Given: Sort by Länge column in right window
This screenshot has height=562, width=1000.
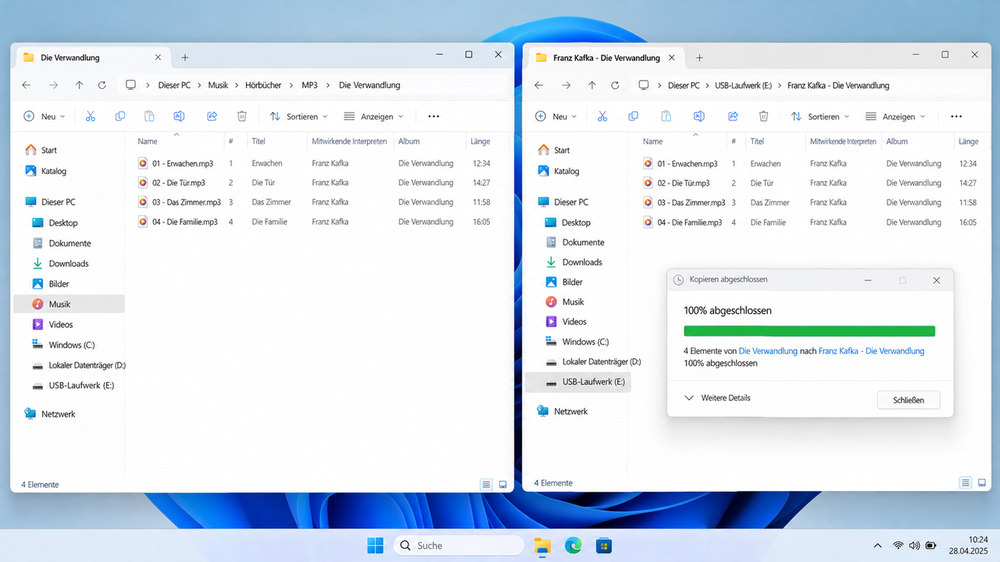Looking at the screenshot, I should (x=968, y=141).
